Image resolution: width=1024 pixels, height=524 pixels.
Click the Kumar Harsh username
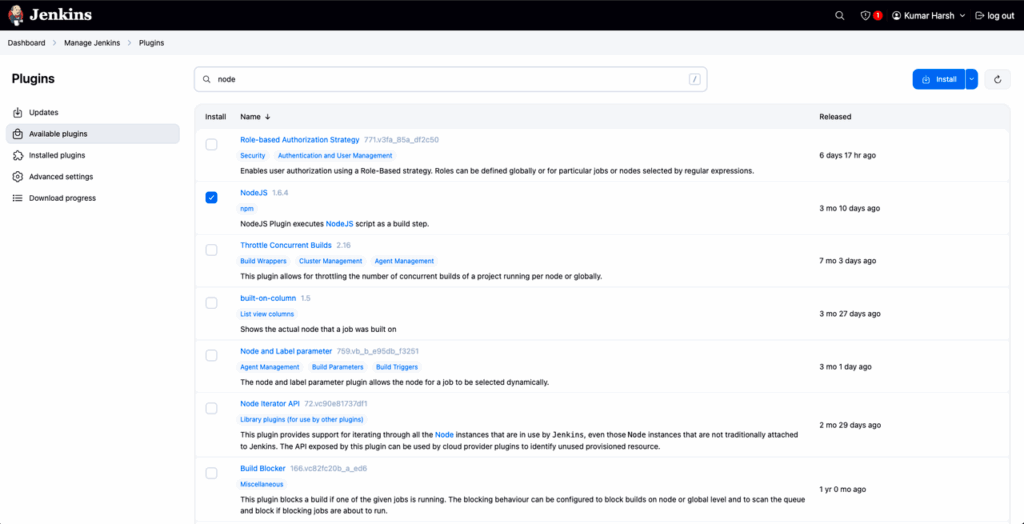(x=929, y=16)
